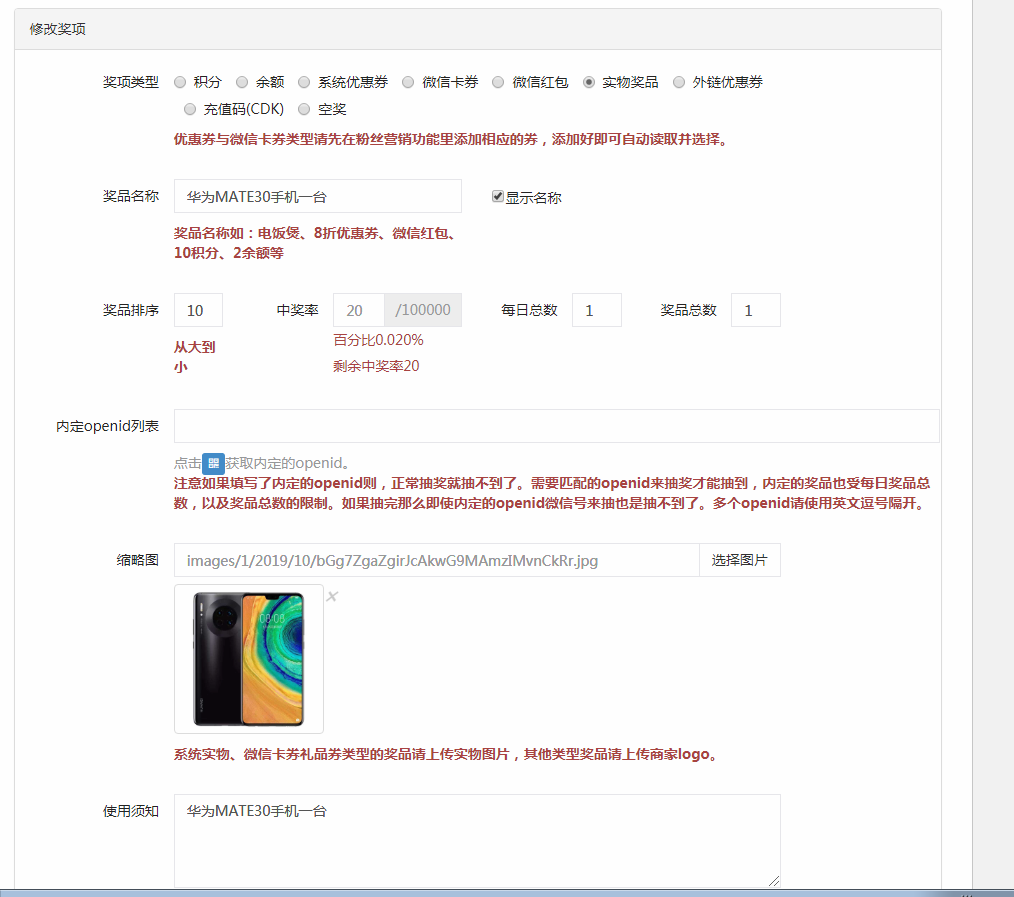Viewport: 1014px width, 897px height.
Task: Click the 剩余中奖率20 text
Action: pyautogui.click(x=376, y=366)
